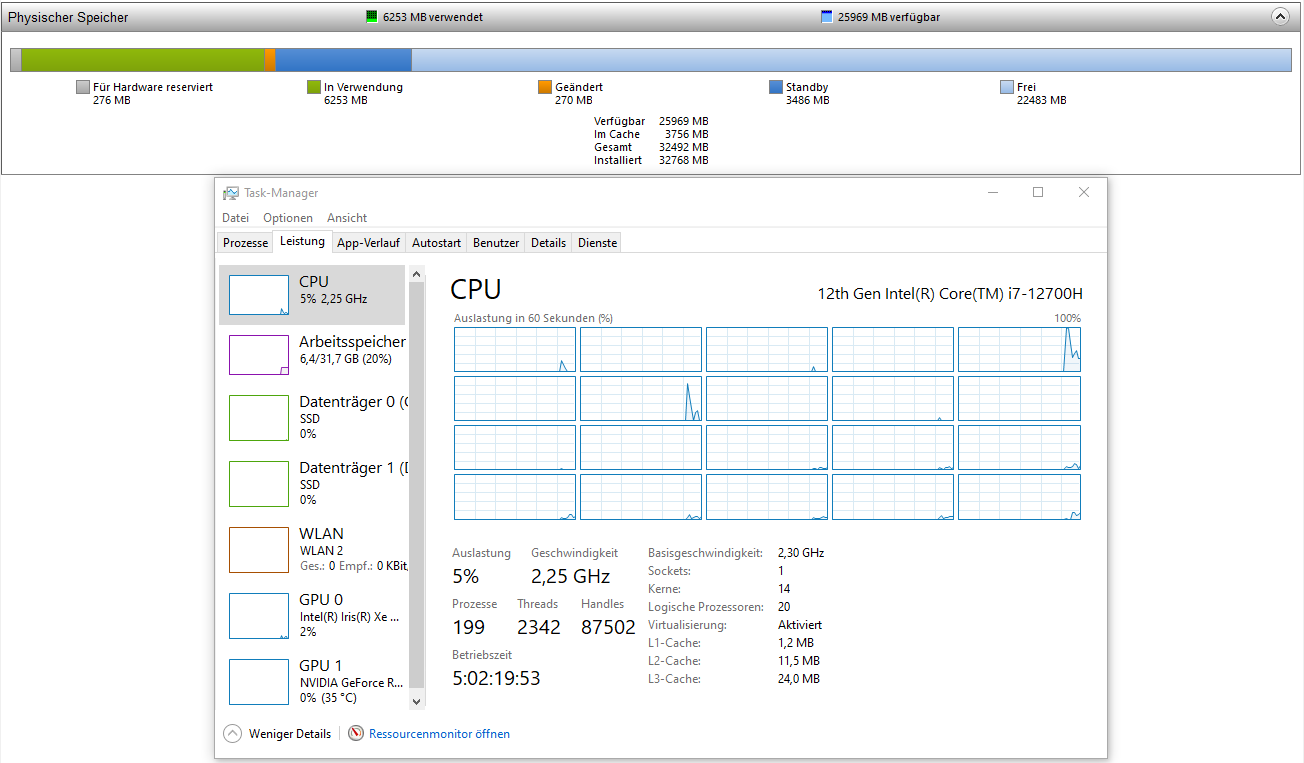Open the Ansicht menu

(347, 217)
